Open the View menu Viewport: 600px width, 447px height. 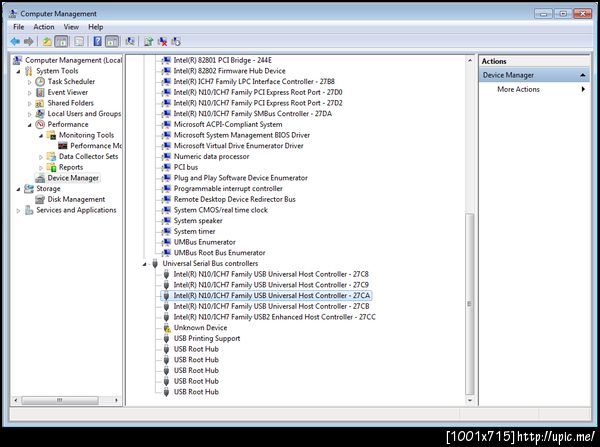[x=71, y=27]
